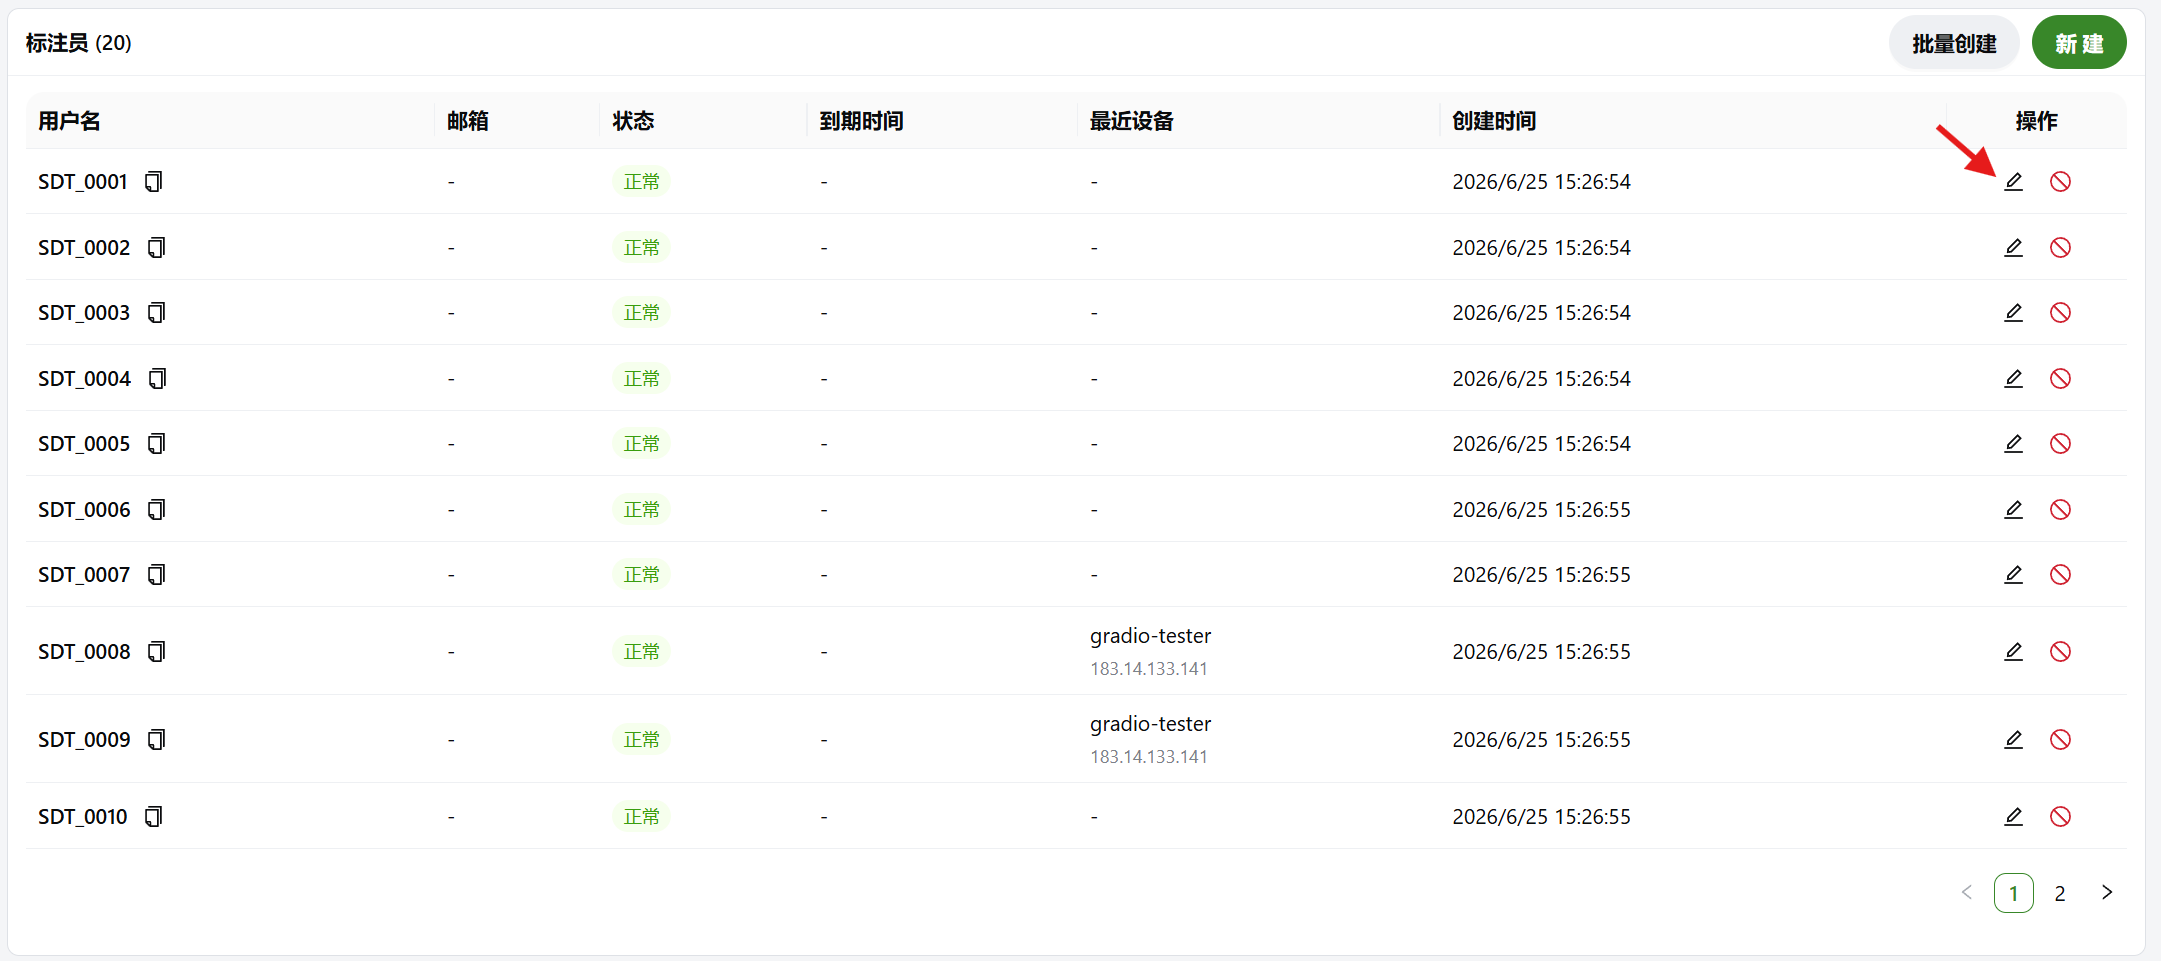The image size is (2161, 961).
Task: Edit the SDT_0003 user
Action: pos(2013,312)
